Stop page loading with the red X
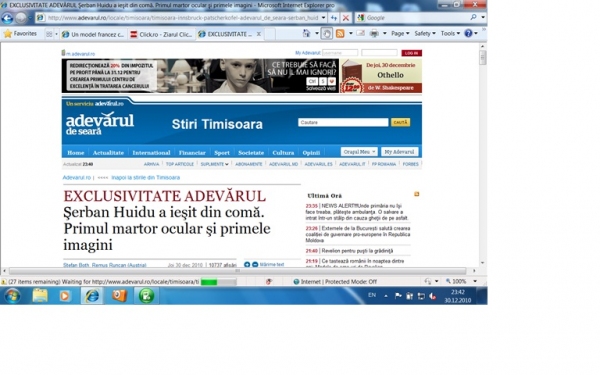This screenshot has height=375, width=600. point(346,18)
